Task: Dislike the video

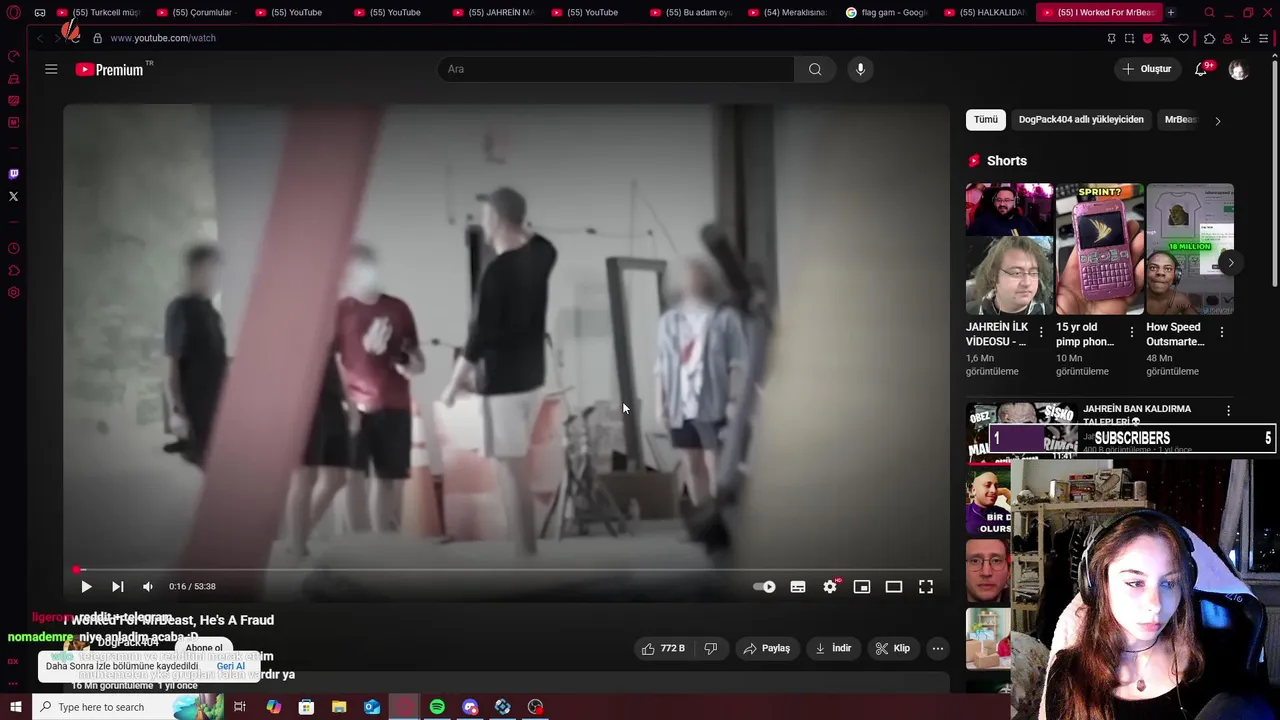Action: click(x=710, y=648)
